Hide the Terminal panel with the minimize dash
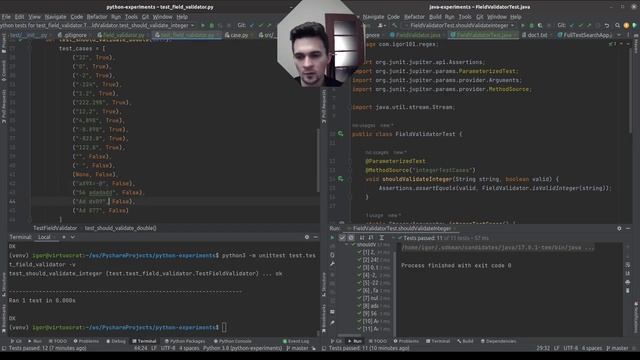This screenshot has height=360, width=640. click(316, 237)
